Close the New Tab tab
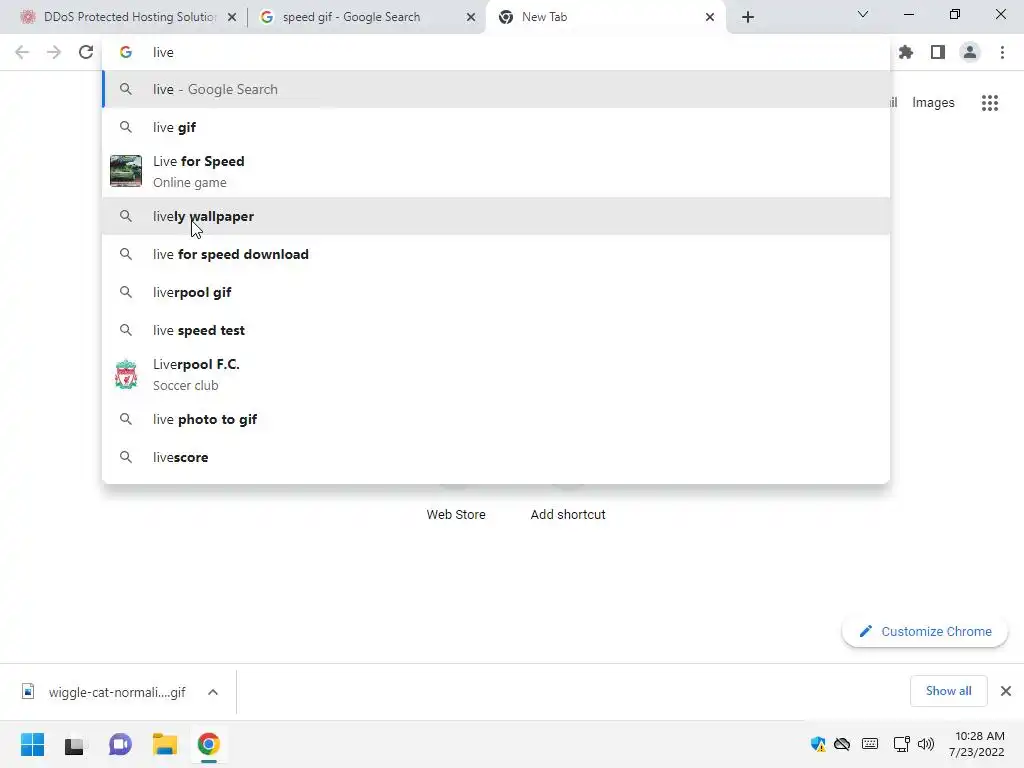The image size is (1024, 768). 710,18
